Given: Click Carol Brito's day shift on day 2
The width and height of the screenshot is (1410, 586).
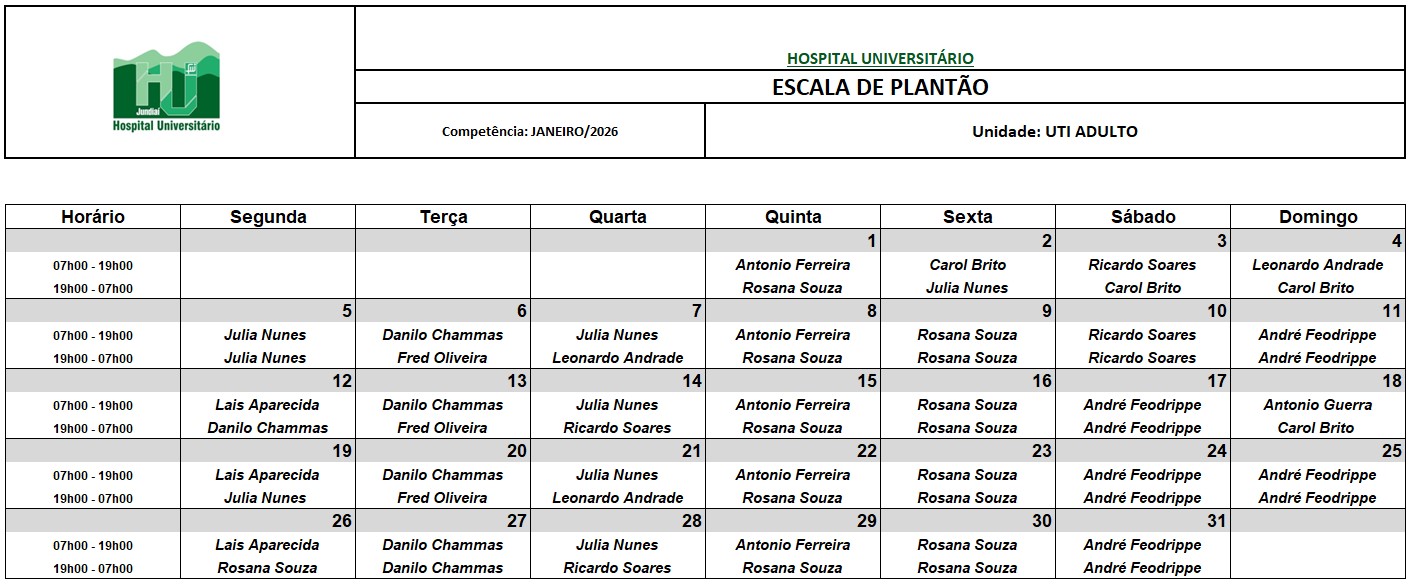Looking at the screenshot, I should click(x=967, y=265).
